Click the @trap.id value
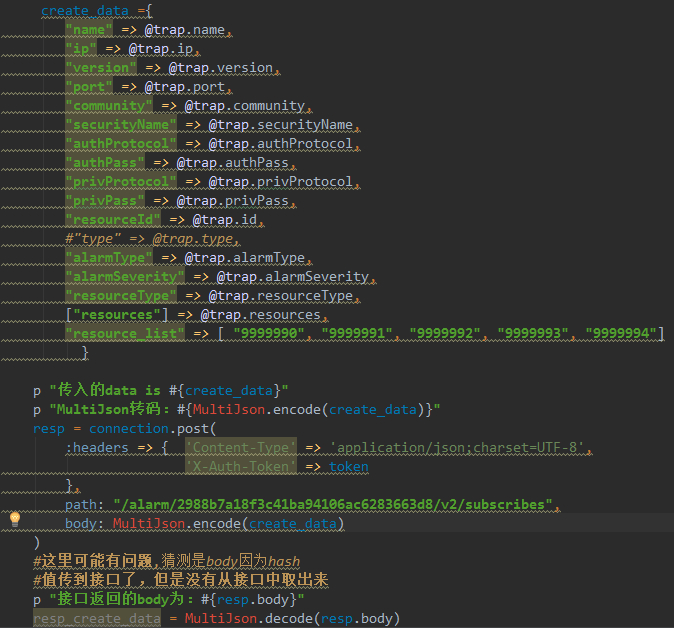The height and width of the screenshot is (628, 674). tap(225, 220)
